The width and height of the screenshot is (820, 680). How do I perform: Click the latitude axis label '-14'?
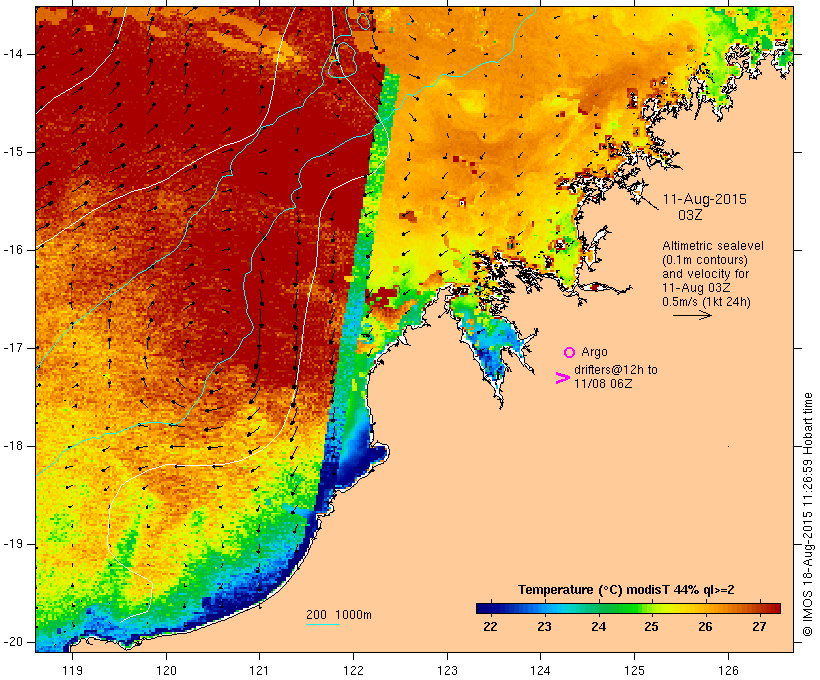point(13,54)
